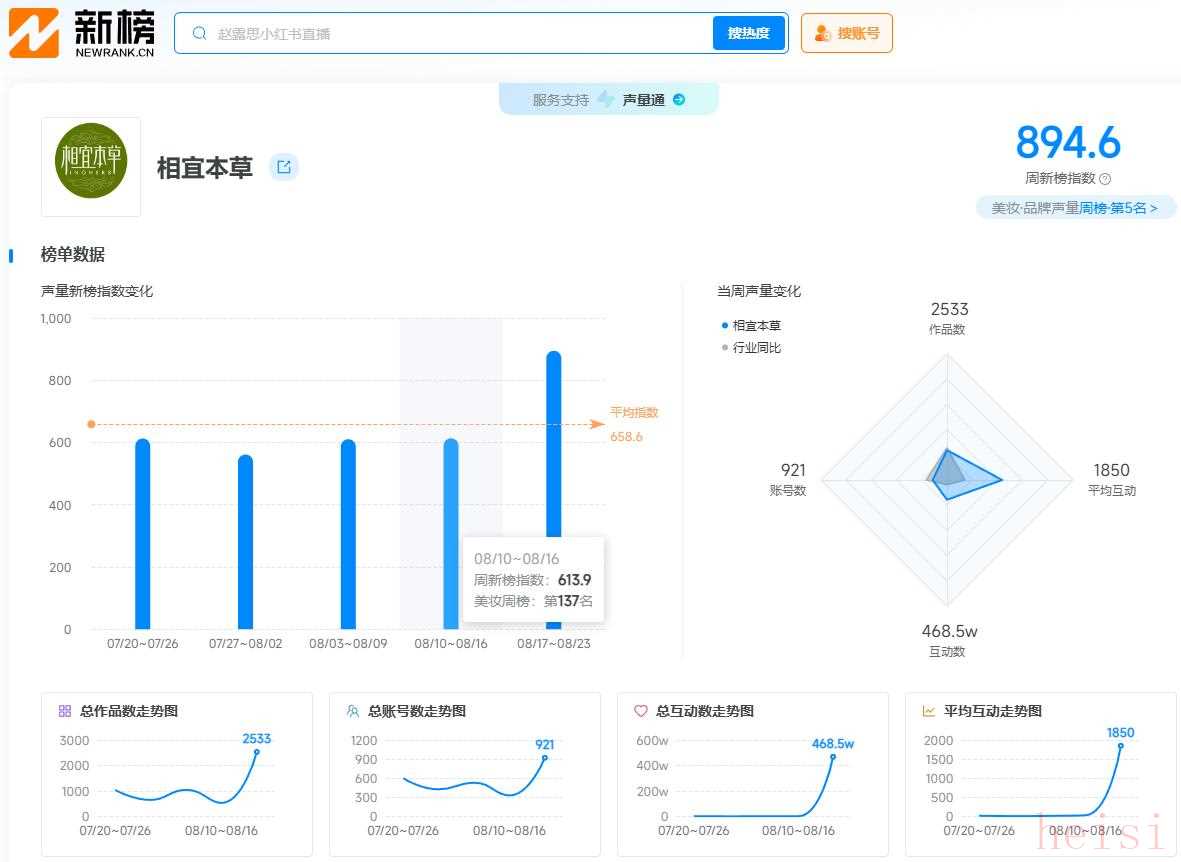This screenshot has height=862, width=1181.
Task: Click the 总互动数走势图 heart icon
Action: pyautogui.click(x=641, y=711)
